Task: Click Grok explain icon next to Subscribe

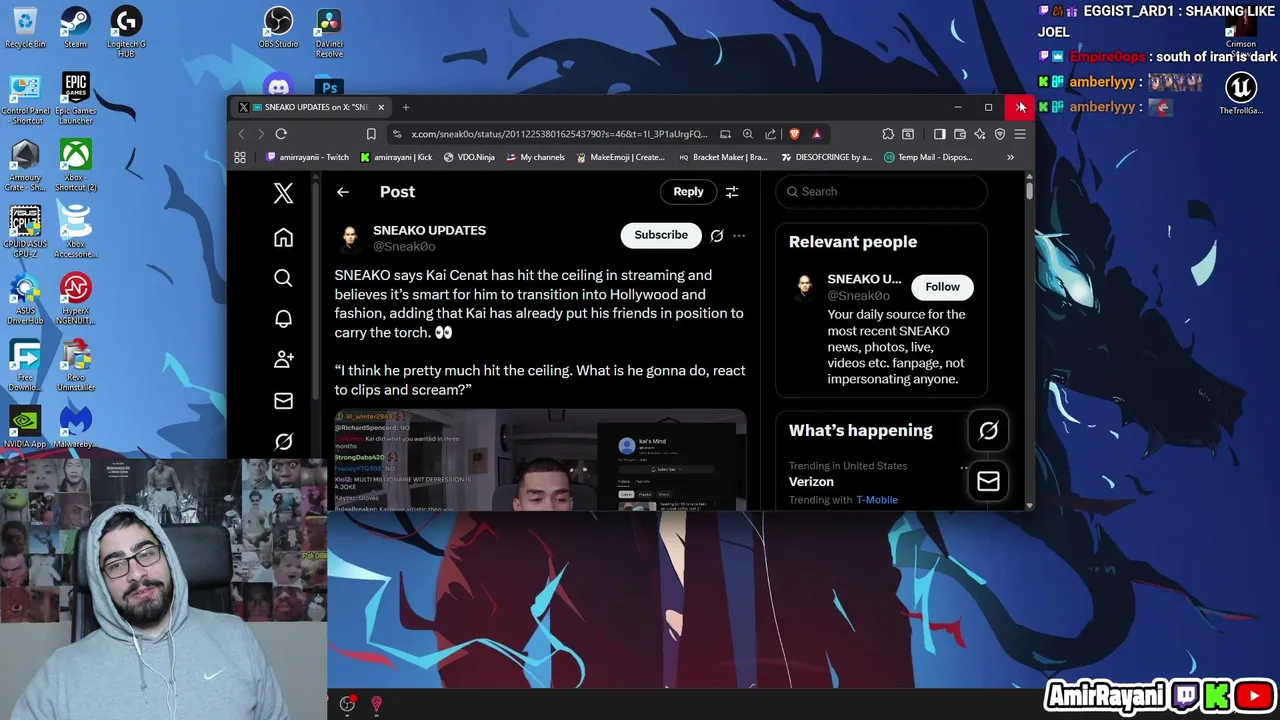Action: tap(717, 236)
